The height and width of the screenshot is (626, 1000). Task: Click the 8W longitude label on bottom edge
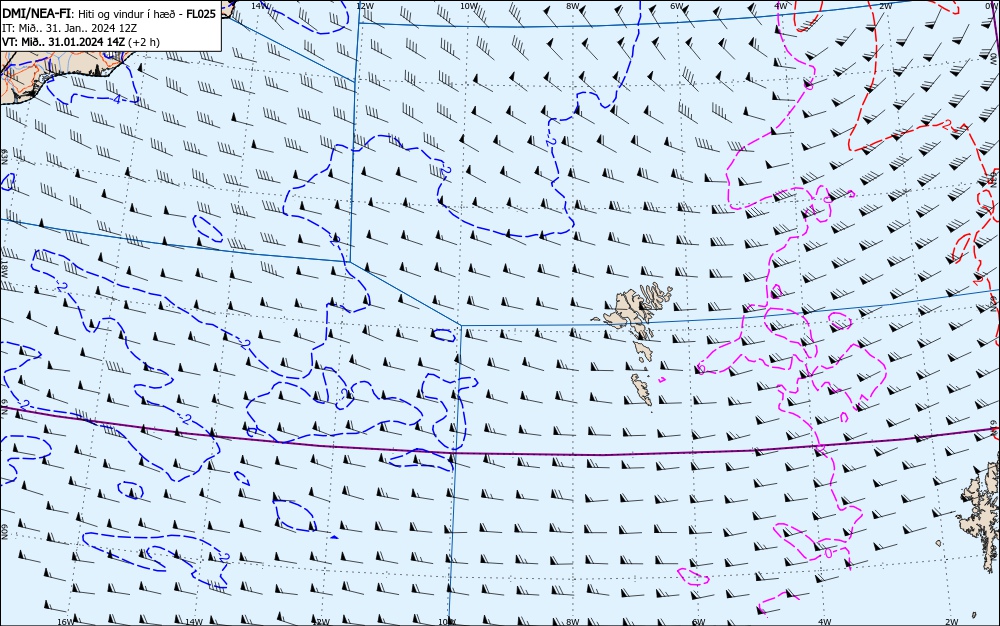pyautogui.click(x=573, y=622)
